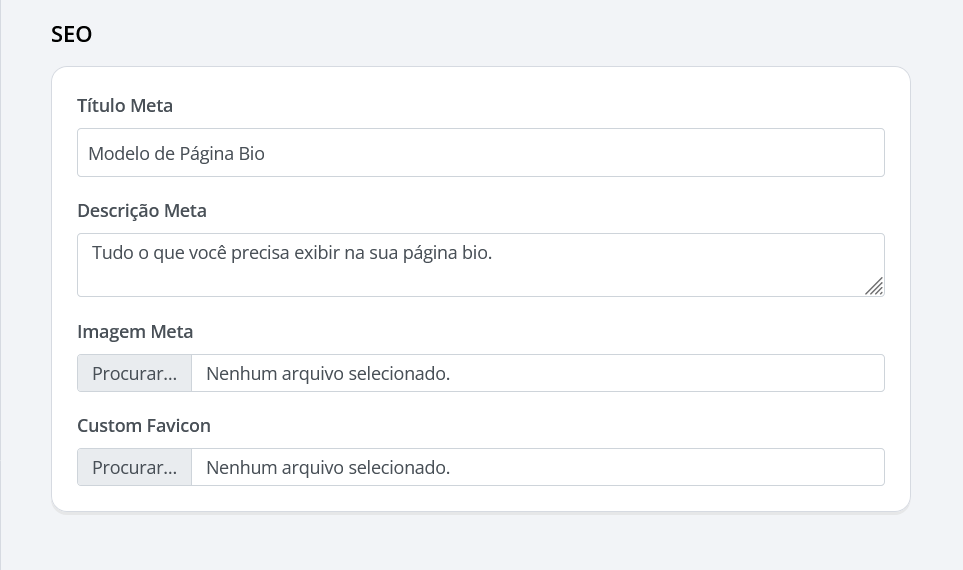Click the Custom Favicon label
The width and height of the screenshot is (963, 570).
pyautogui.click(x=144, y=425)
